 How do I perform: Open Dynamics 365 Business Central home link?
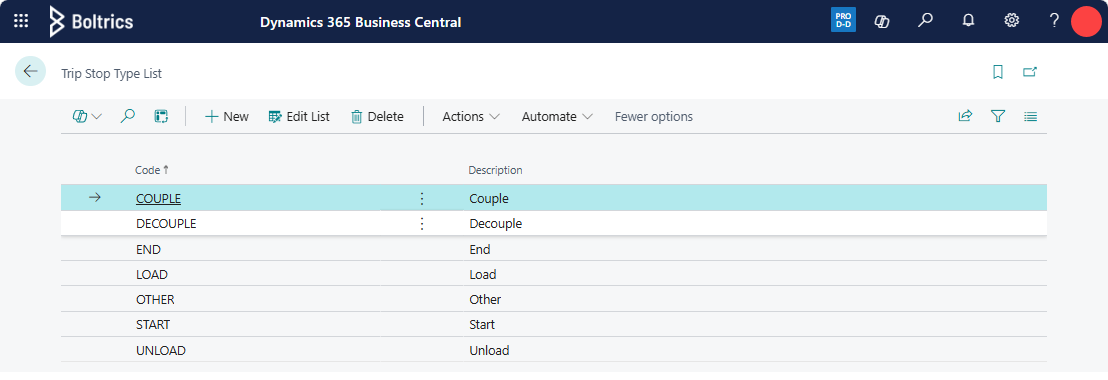click(x=360, y=22)
